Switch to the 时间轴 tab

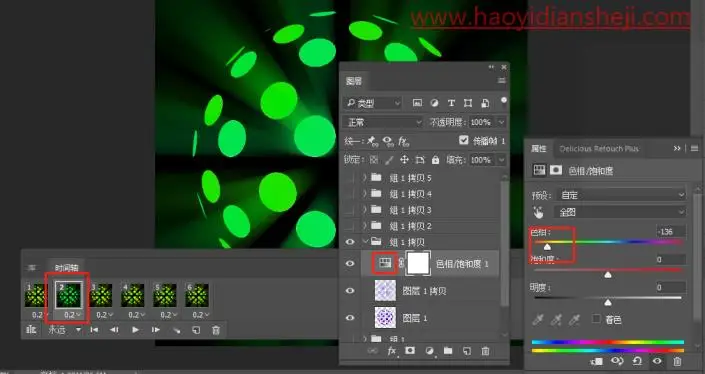[x=67, y=268]
